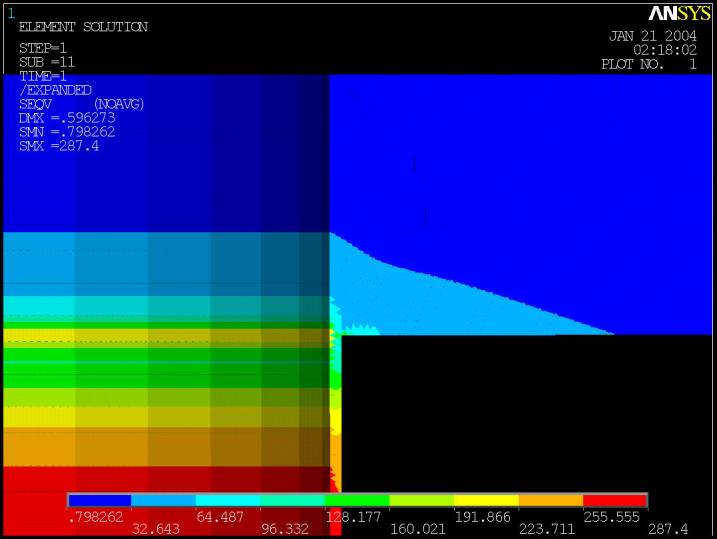
Task: Click the legend value 191.866
Action: click(x=482, y=517)
